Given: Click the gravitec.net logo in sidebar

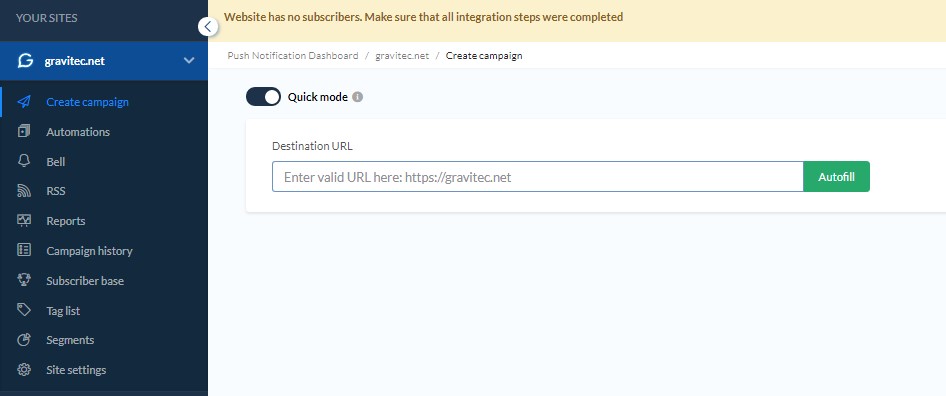Looking at the screenshot, I should (25, 60).
